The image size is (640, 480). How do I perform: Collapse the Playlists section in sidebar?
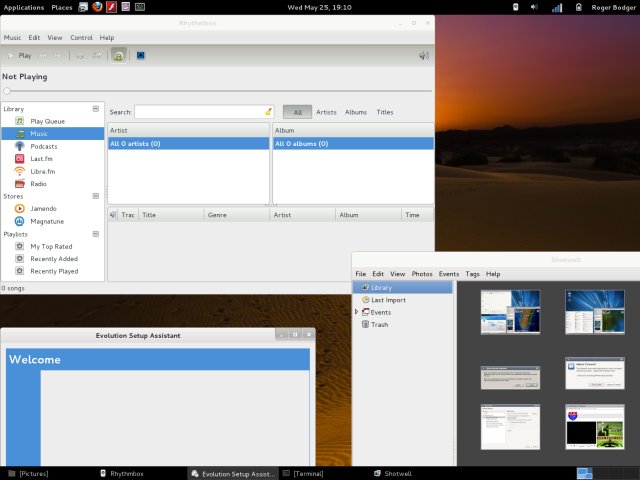click(96, 233)
